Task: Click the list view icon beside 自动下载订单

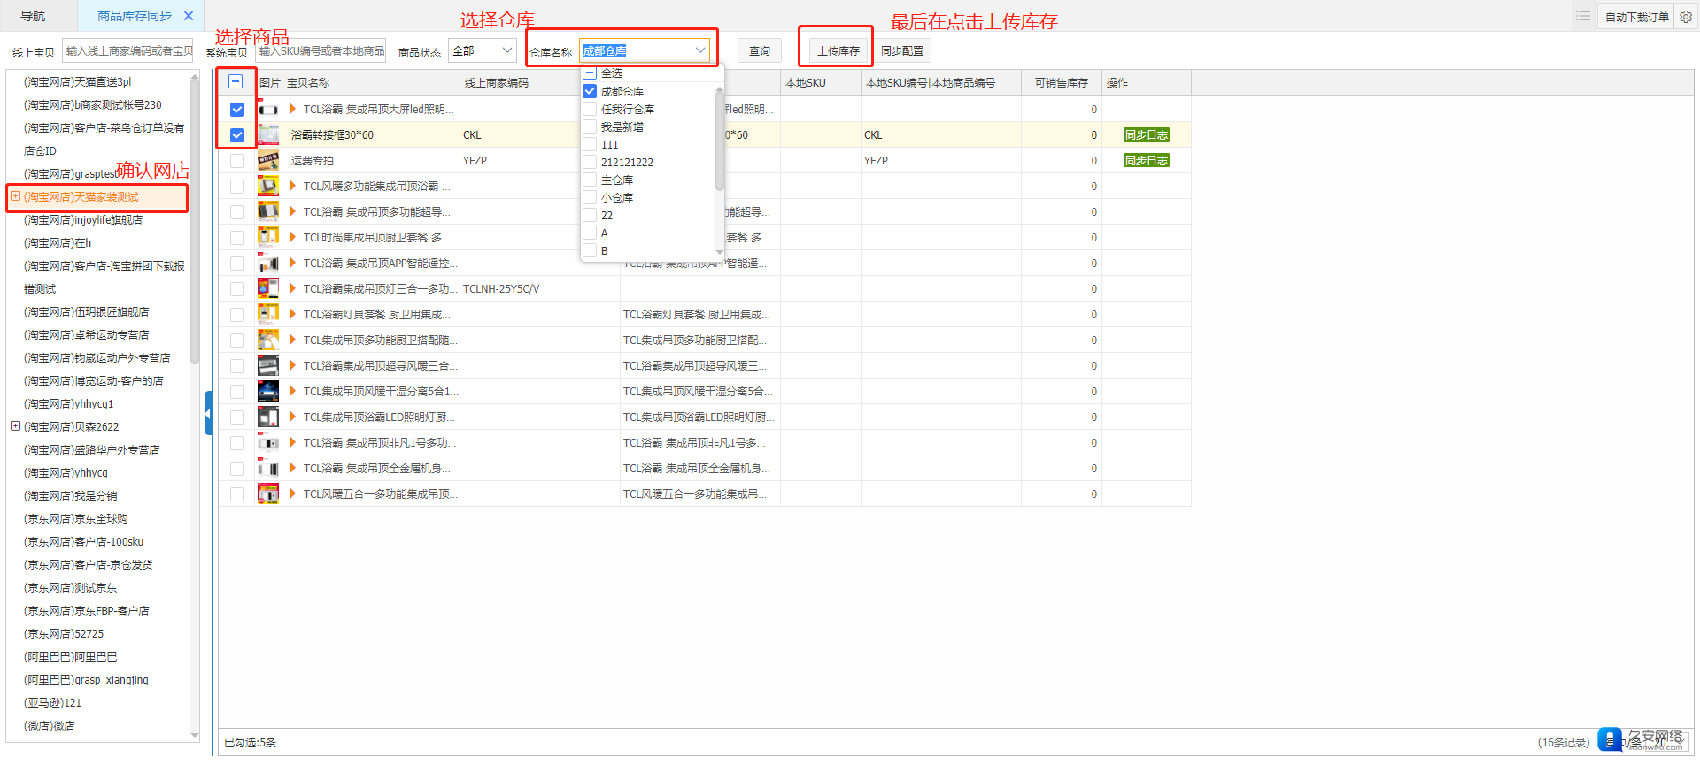Action: point(1583,16)
